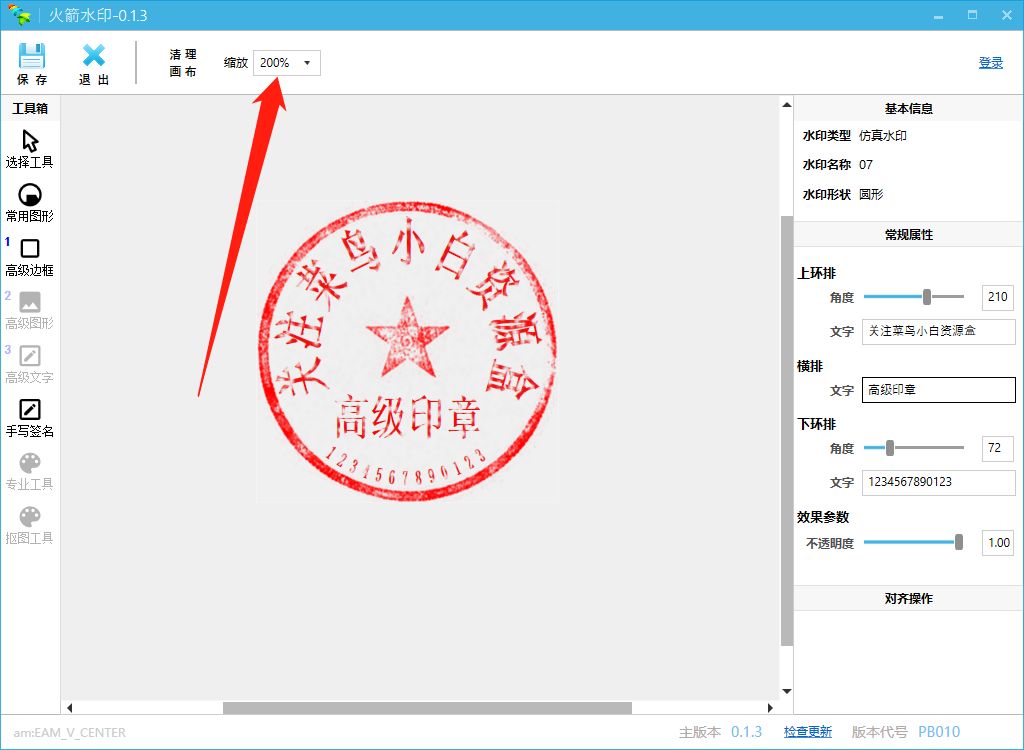
Task: Click the 火箭水印 app logo icon
Action: pos(18,15)
